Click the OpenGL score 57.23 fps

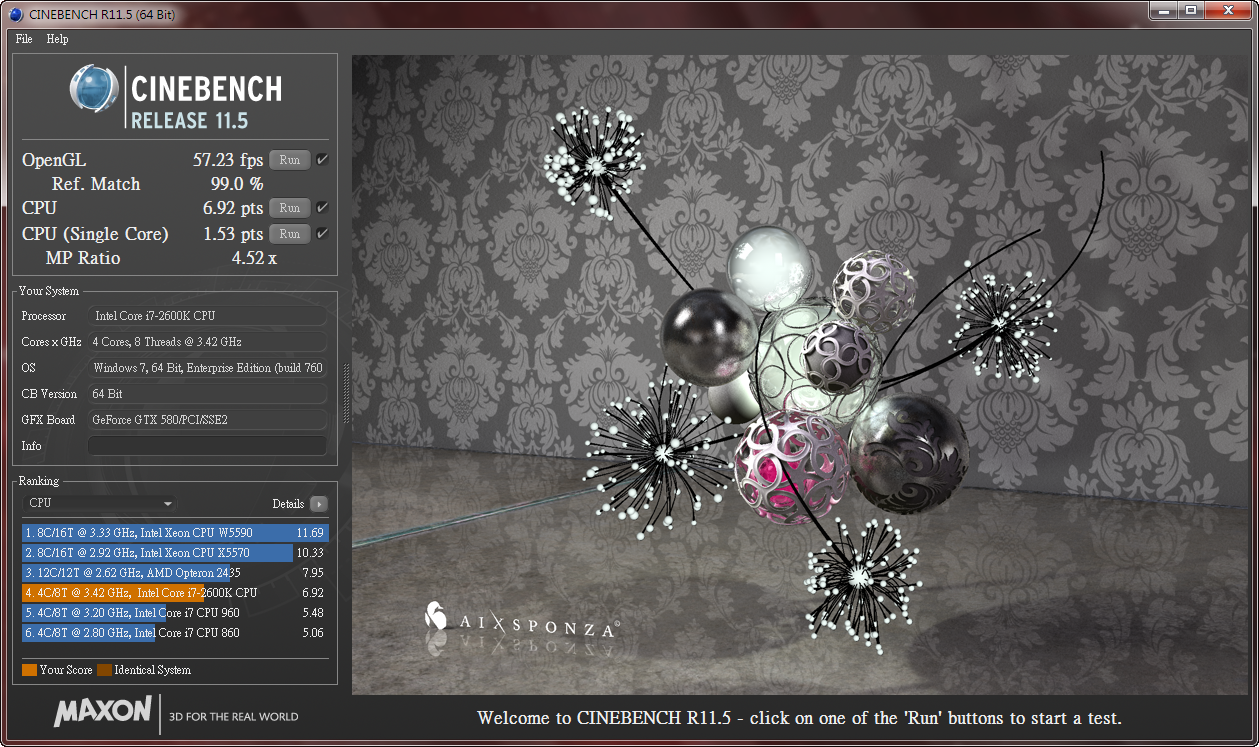click(x=228, y=160)
